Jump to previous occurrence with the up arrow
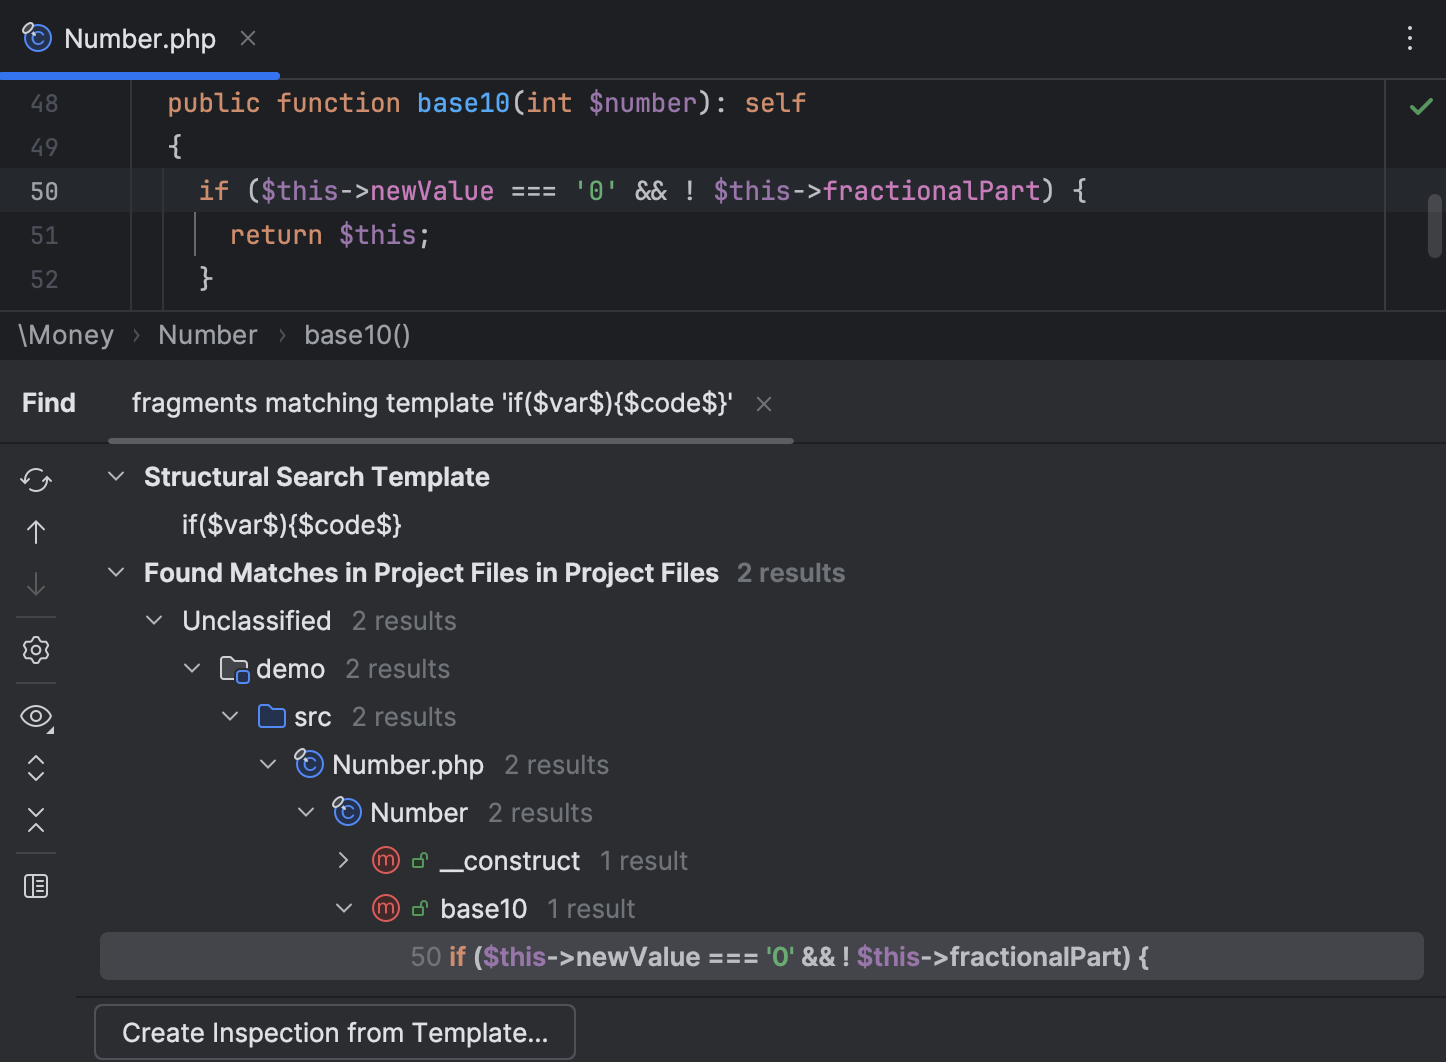The height and width of the screenshot is (1062, 1446). [35, 531]
